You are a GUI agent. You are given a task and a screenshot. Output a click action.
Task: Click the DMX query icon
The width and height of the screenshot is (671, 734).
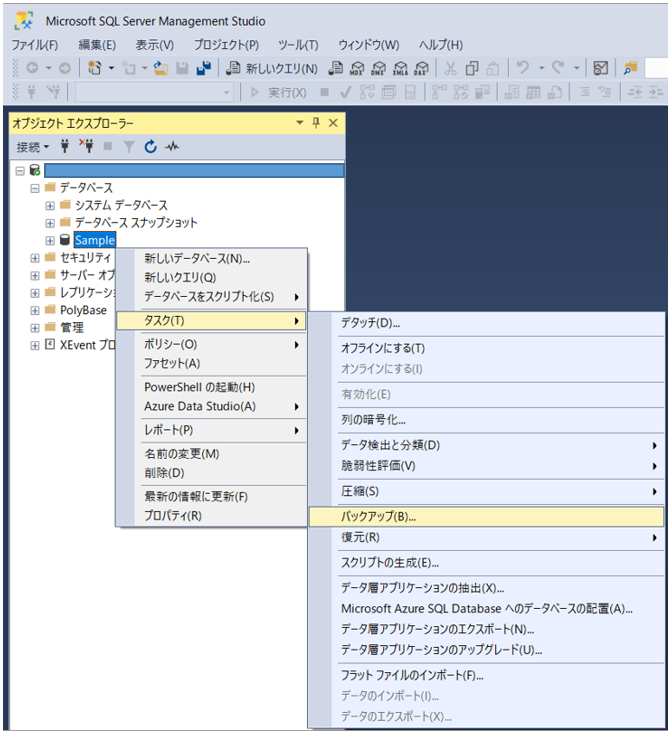click(x=378, y=69)
